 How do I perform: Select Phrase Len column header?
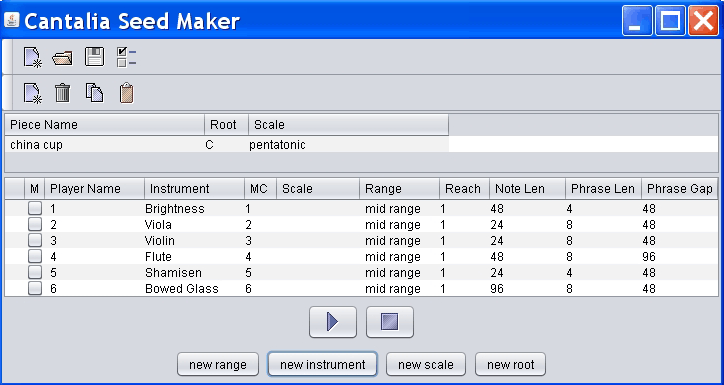click(x=604, y=189)
